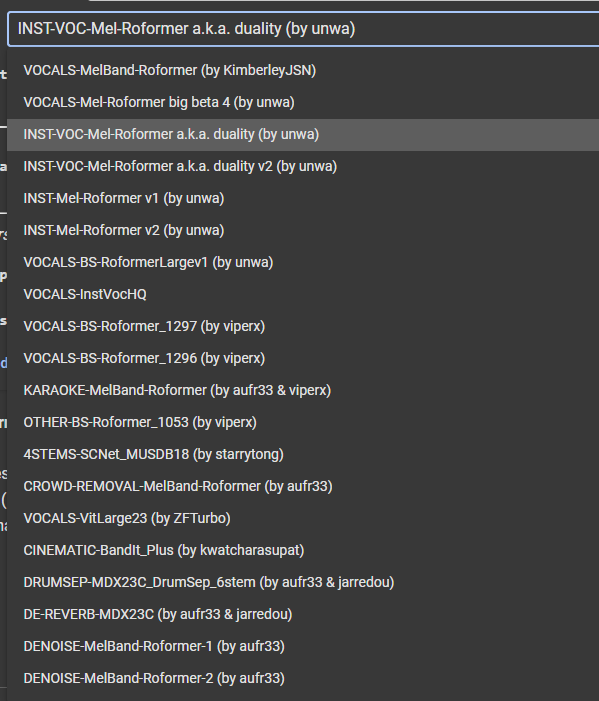Click the model dropdown input field
Viewport: 599px width, 701px height.
(x=303, y=29)
